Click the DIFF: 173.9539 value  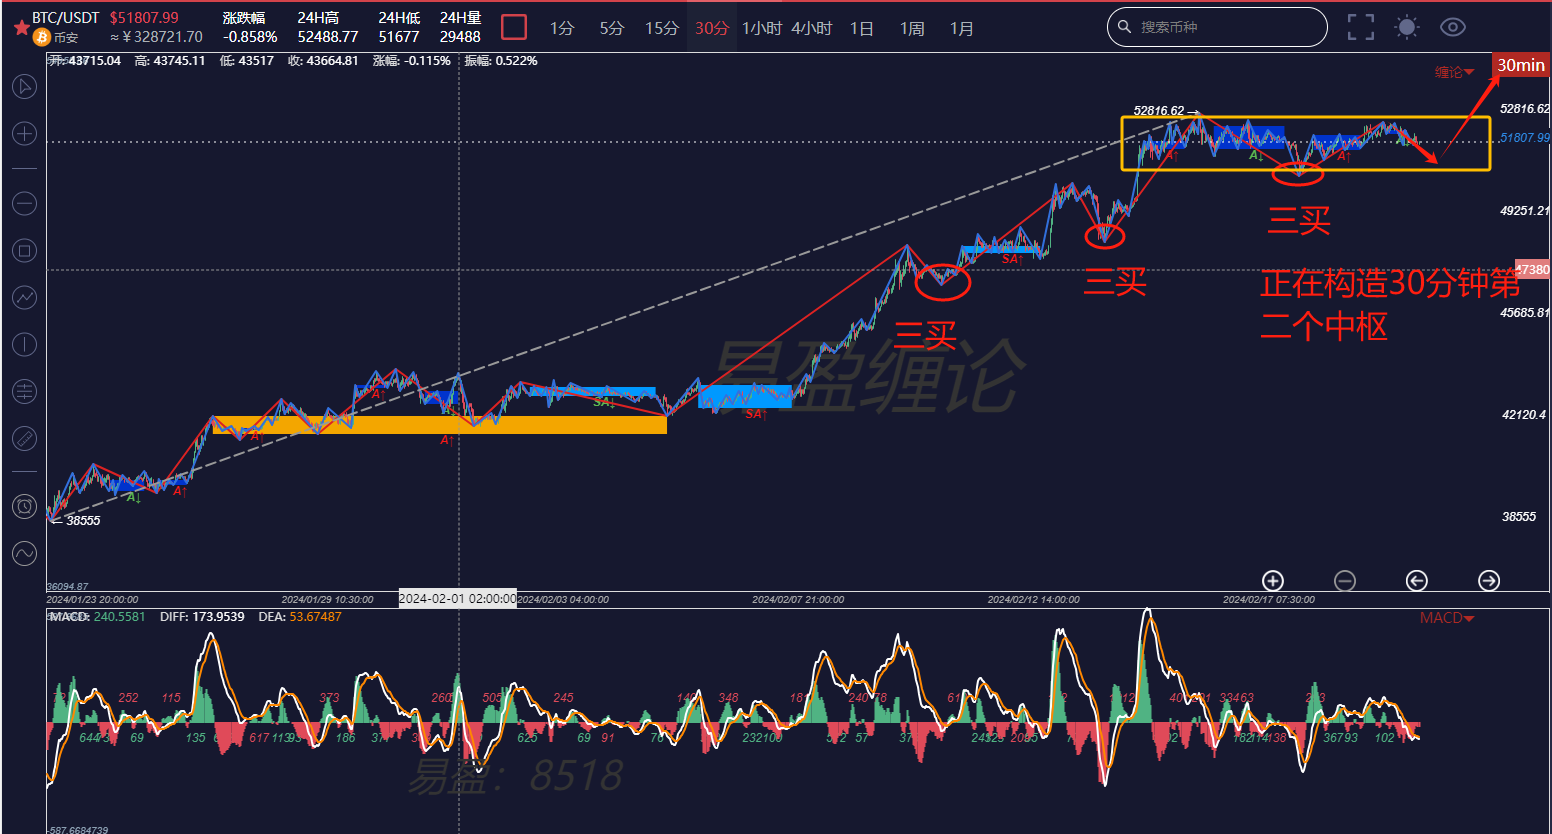click(x=202, y=617)
